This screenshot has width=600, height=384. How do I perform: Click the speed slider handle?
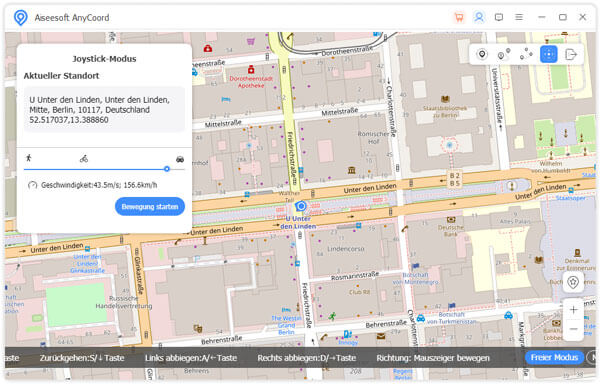pyautogui.click(x=167, y=169)
